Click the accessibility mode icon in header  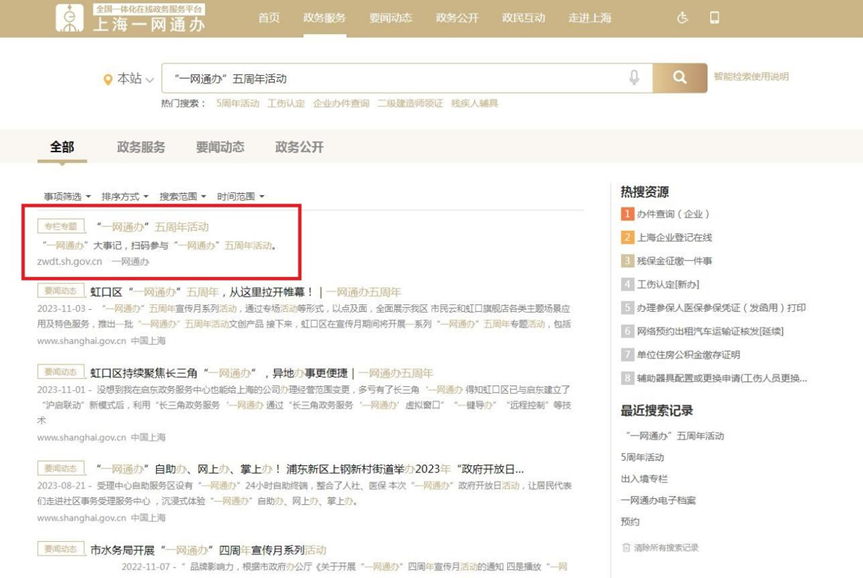pos(682,18)
